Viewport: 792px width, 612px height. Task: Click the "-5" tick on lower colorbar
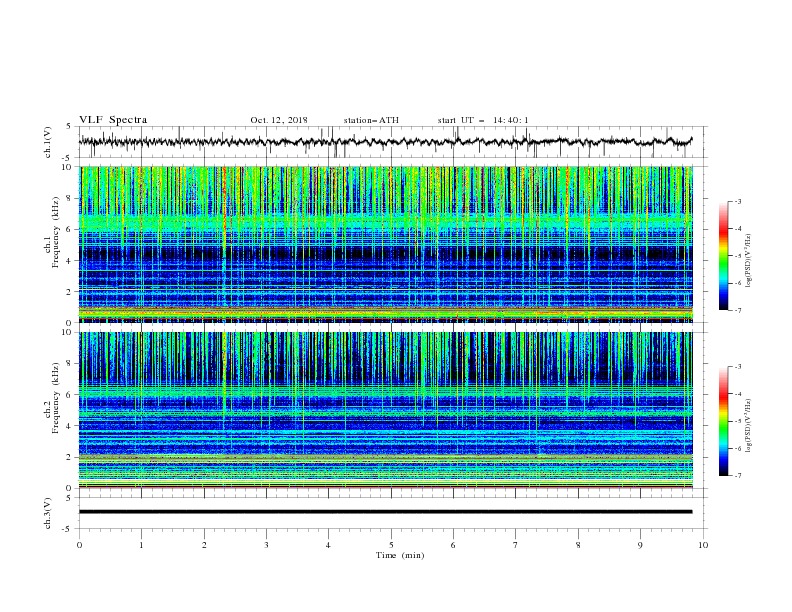tap(737, 421)
